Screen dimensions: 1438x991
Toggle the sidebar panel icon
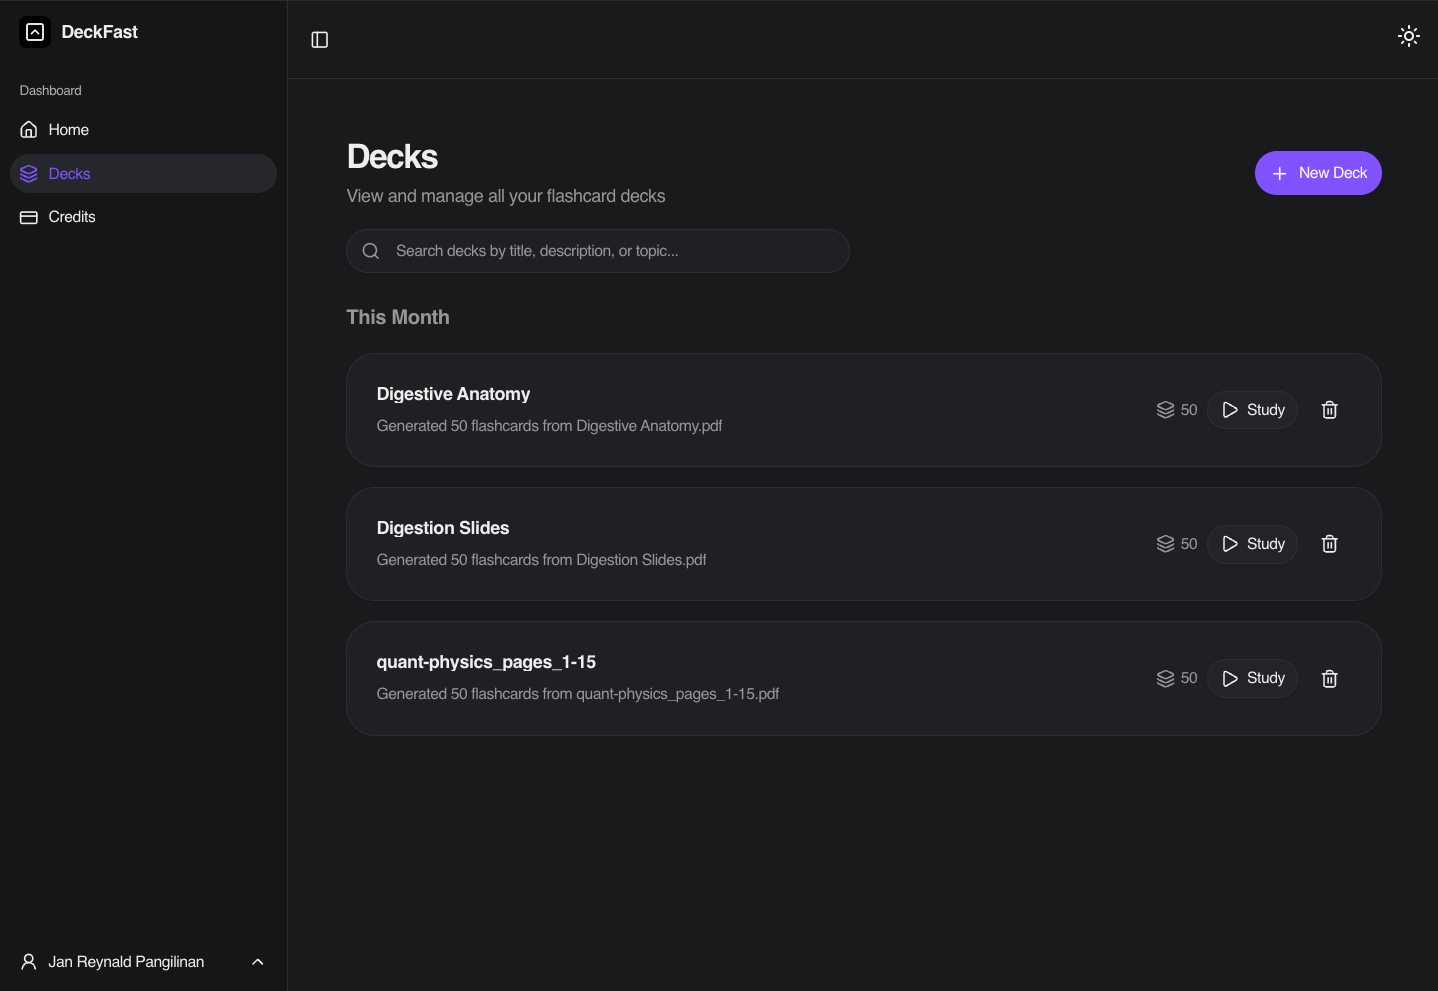[x=320, y=40]
